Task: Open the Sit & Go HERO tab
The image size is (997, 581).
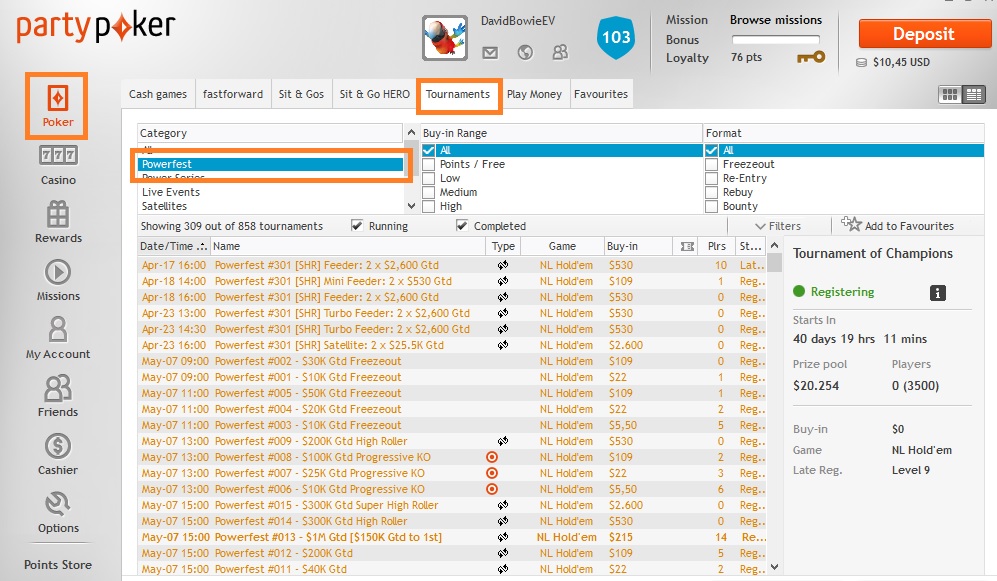Action: [x=375, y=94]
